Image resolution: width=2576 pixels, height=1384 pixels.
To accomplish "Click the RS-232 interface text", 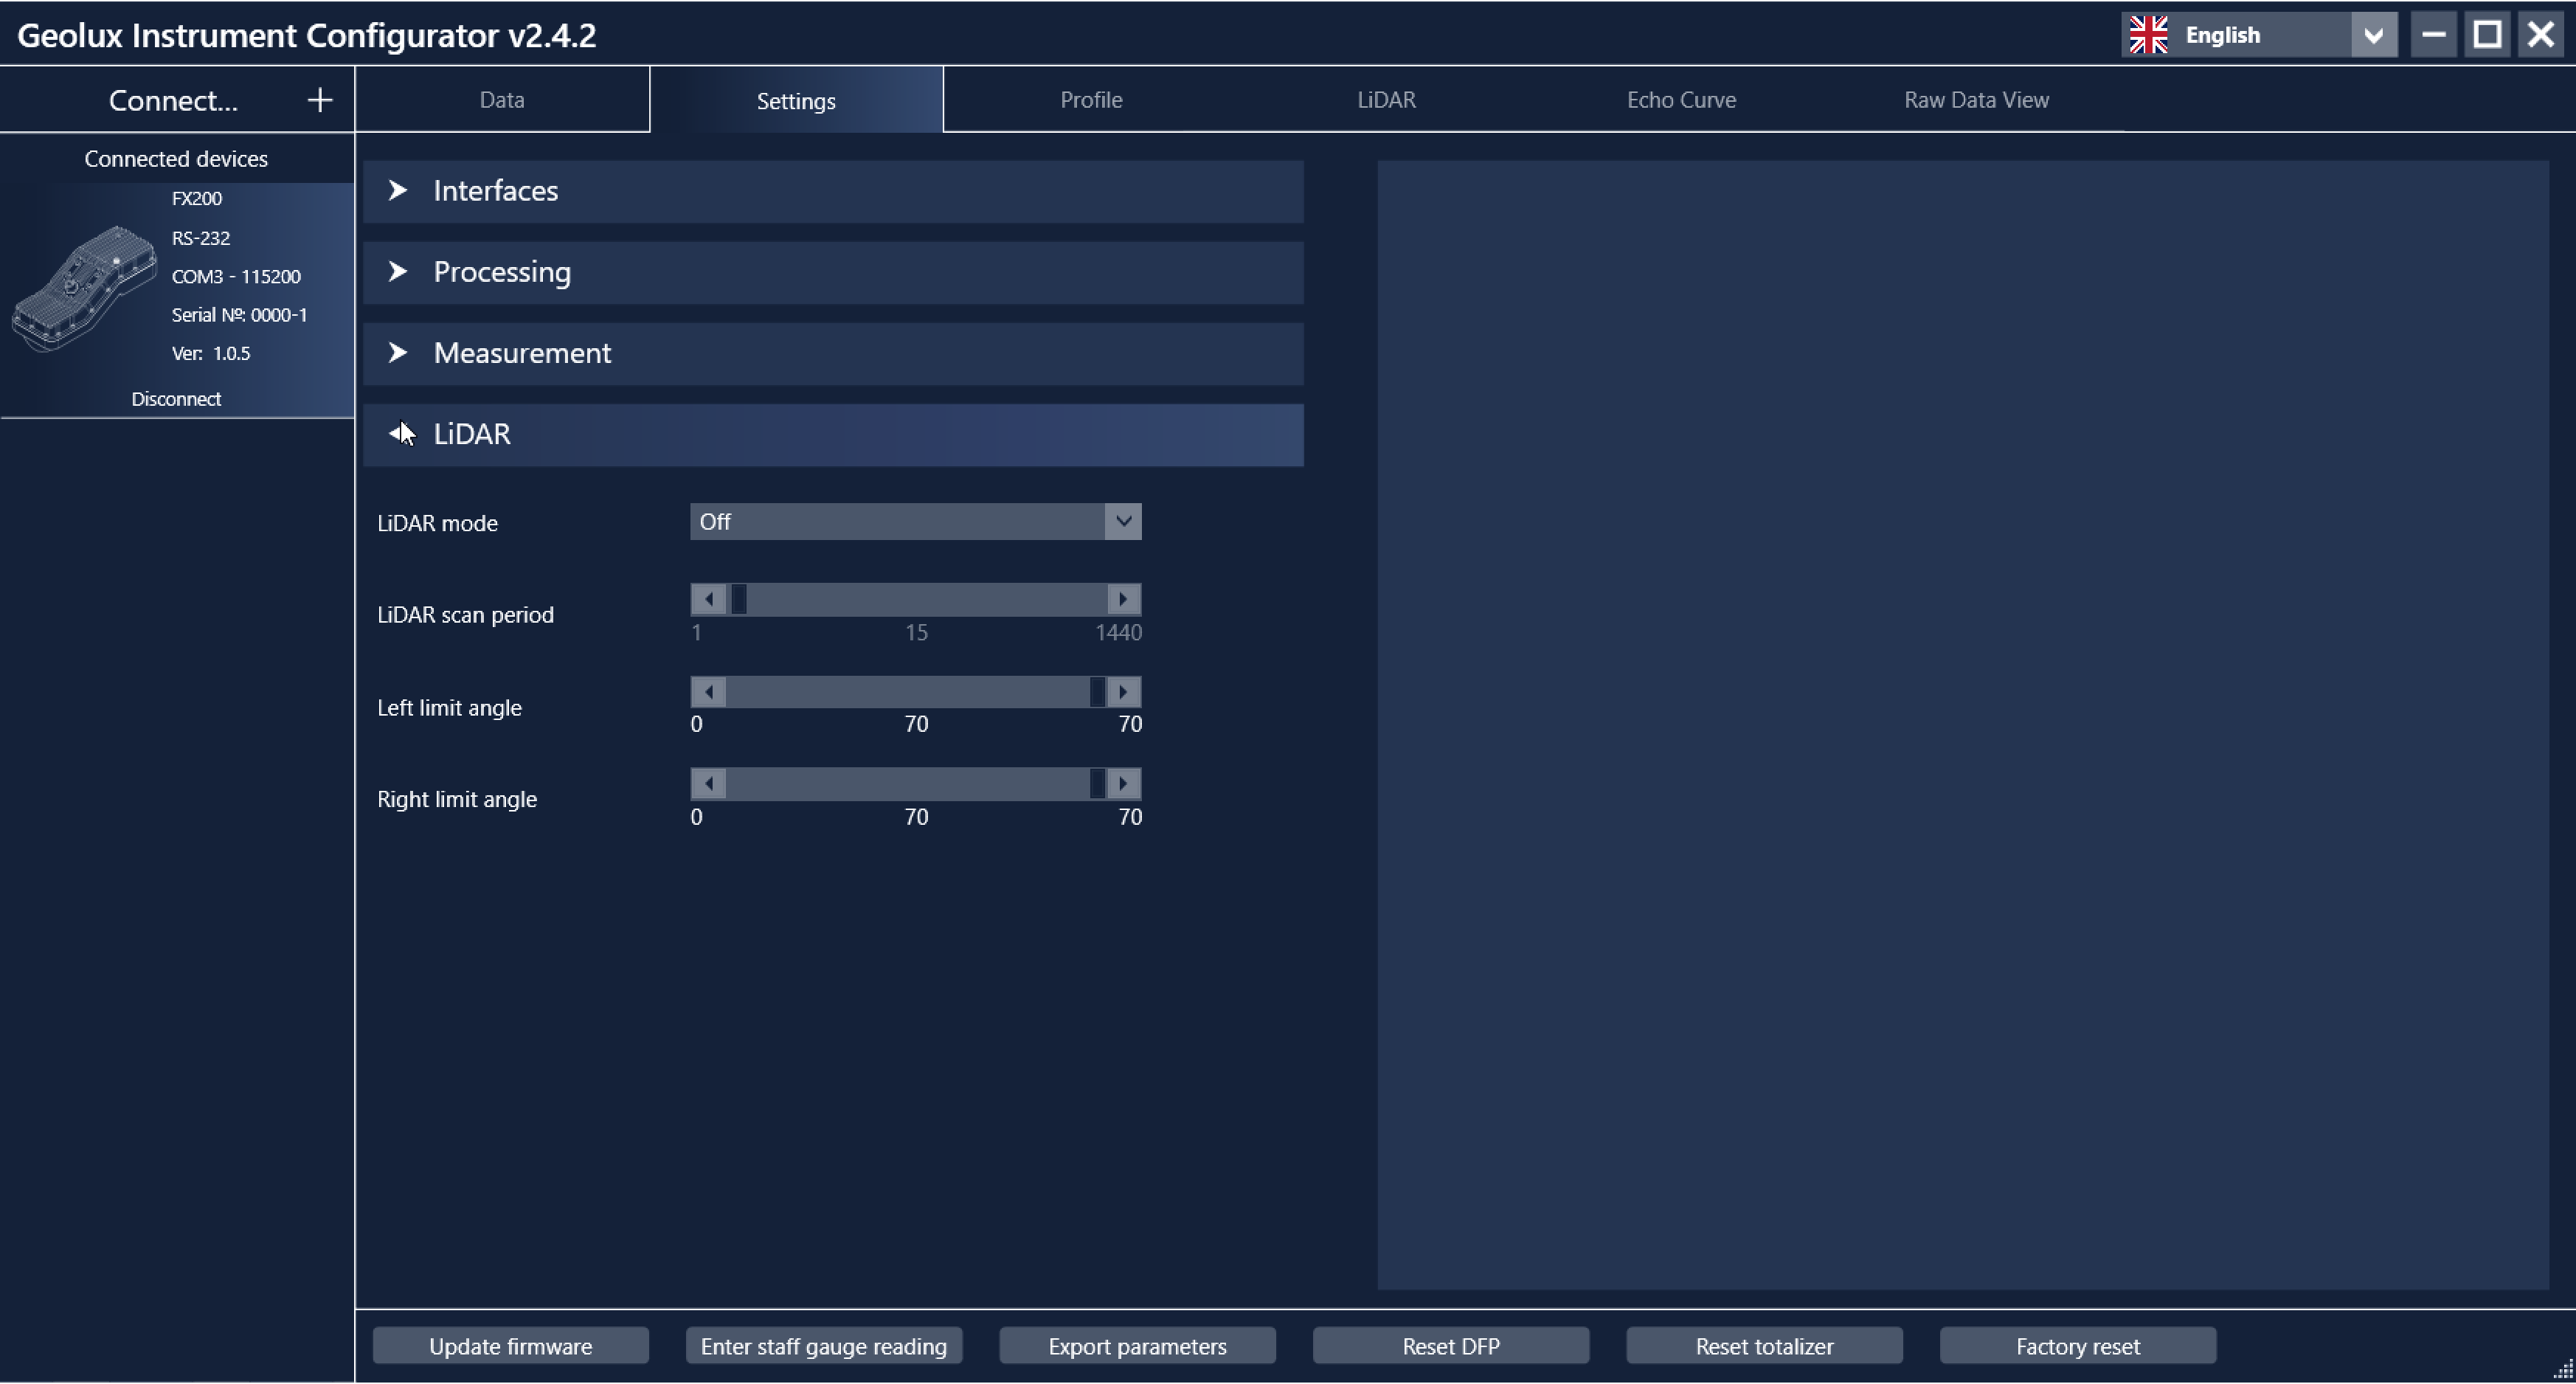I will (201, 238).
